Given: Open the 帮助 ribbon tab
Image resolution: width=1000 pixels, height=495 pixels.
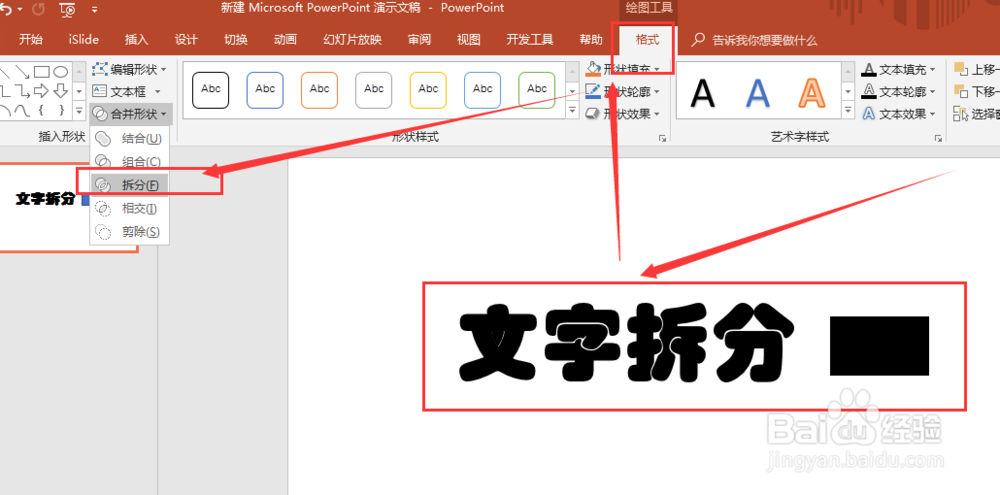Looking at the screenshot, I should (x=591, y=40).
